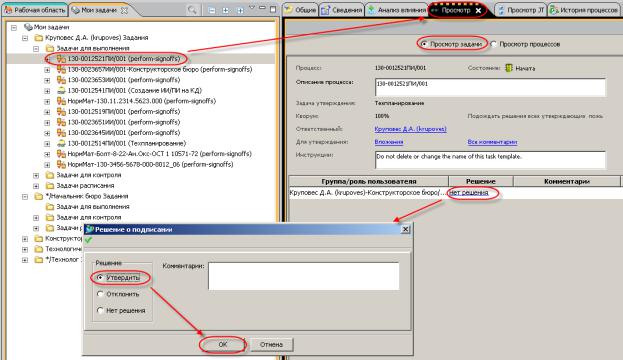Select the Технологич… folder row in tree
623x360 pixels.
(63, 249)
